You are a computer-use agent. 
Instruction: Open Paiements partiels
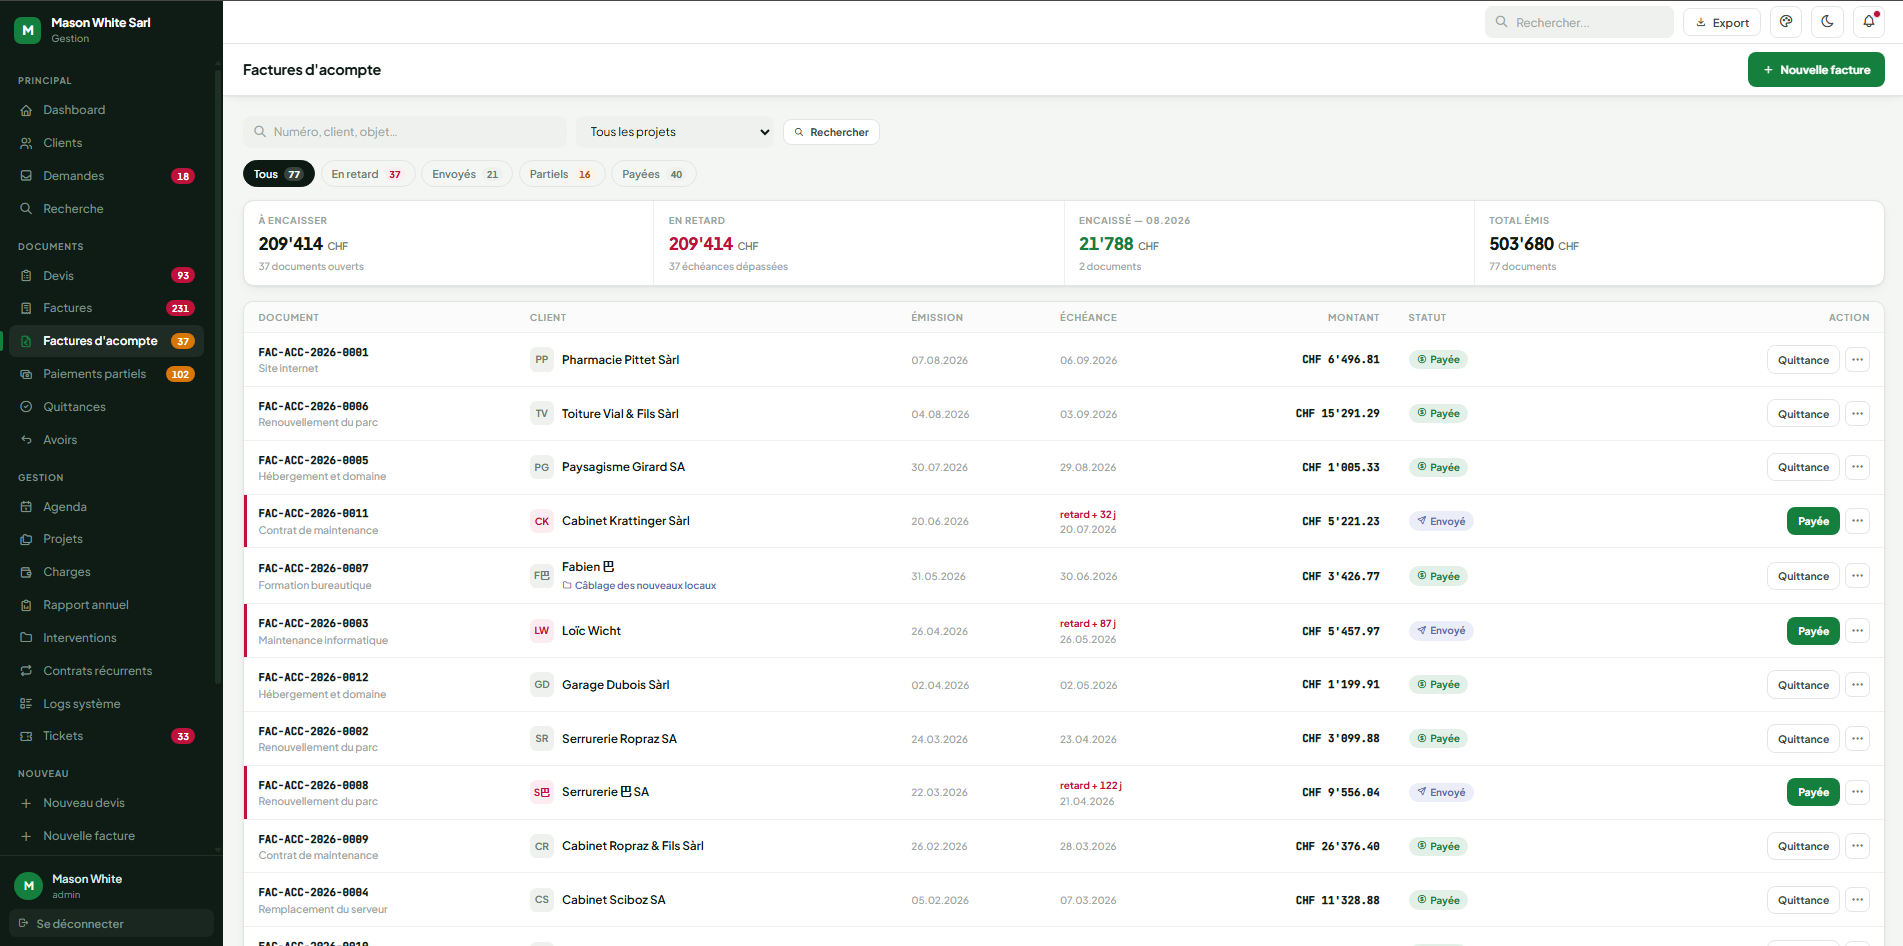coord(106,374)
